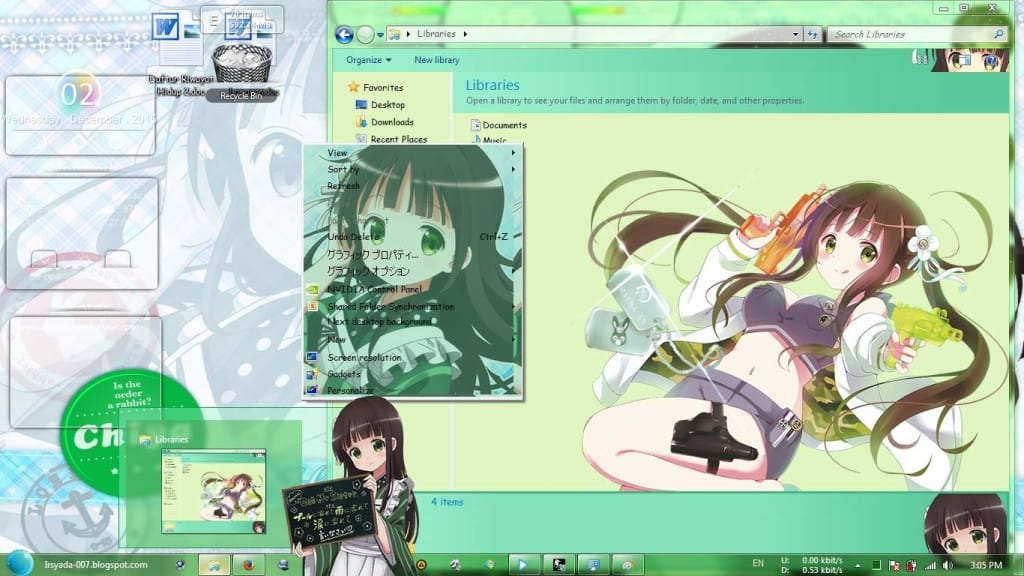Refresh the search with the refresh arrow
1024x576 pixels.
pos(813,33)
